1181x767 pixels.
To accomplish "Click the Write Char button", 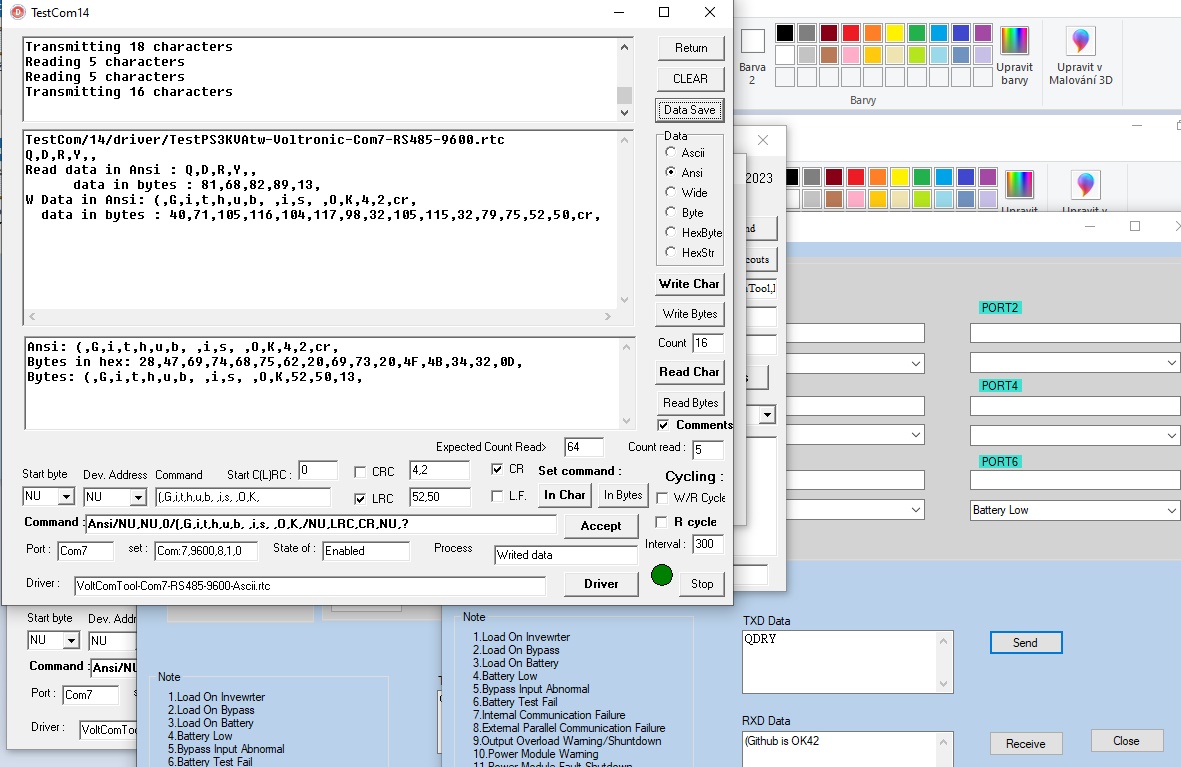I will click(x=689, y=284).
